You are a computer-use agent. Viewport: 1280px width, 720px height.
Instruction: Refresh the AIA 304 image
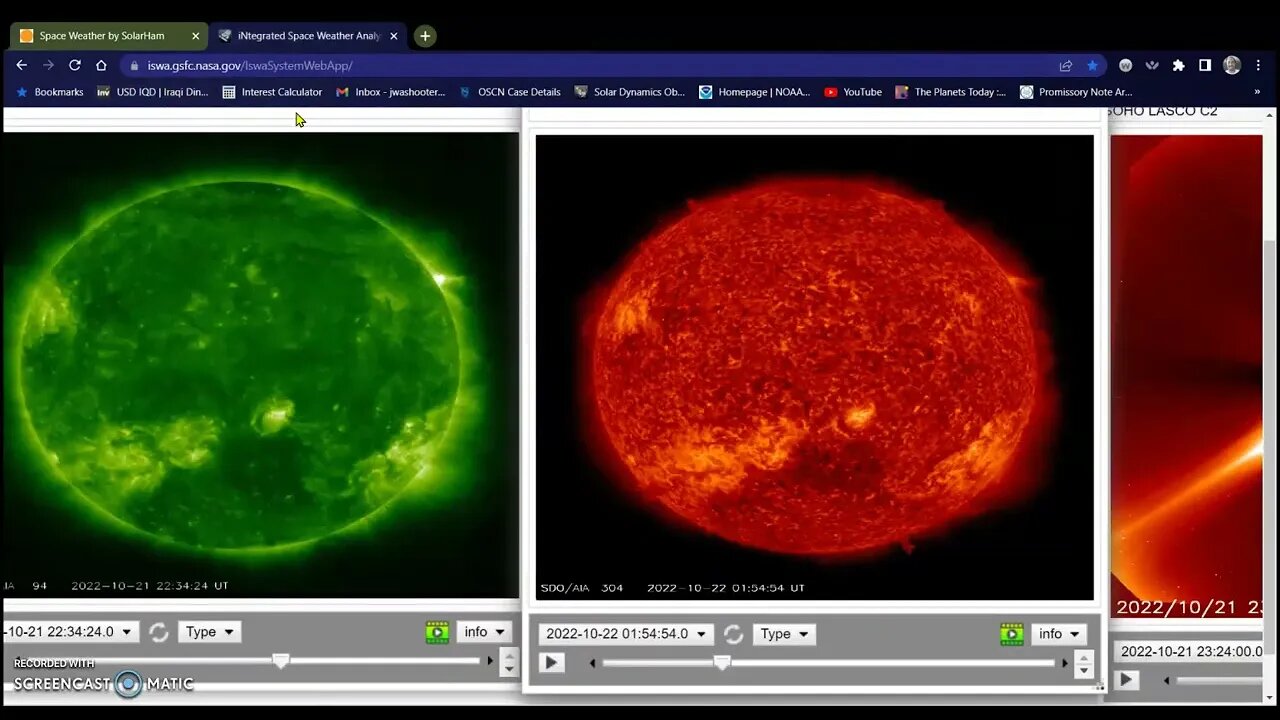[733, 634]
